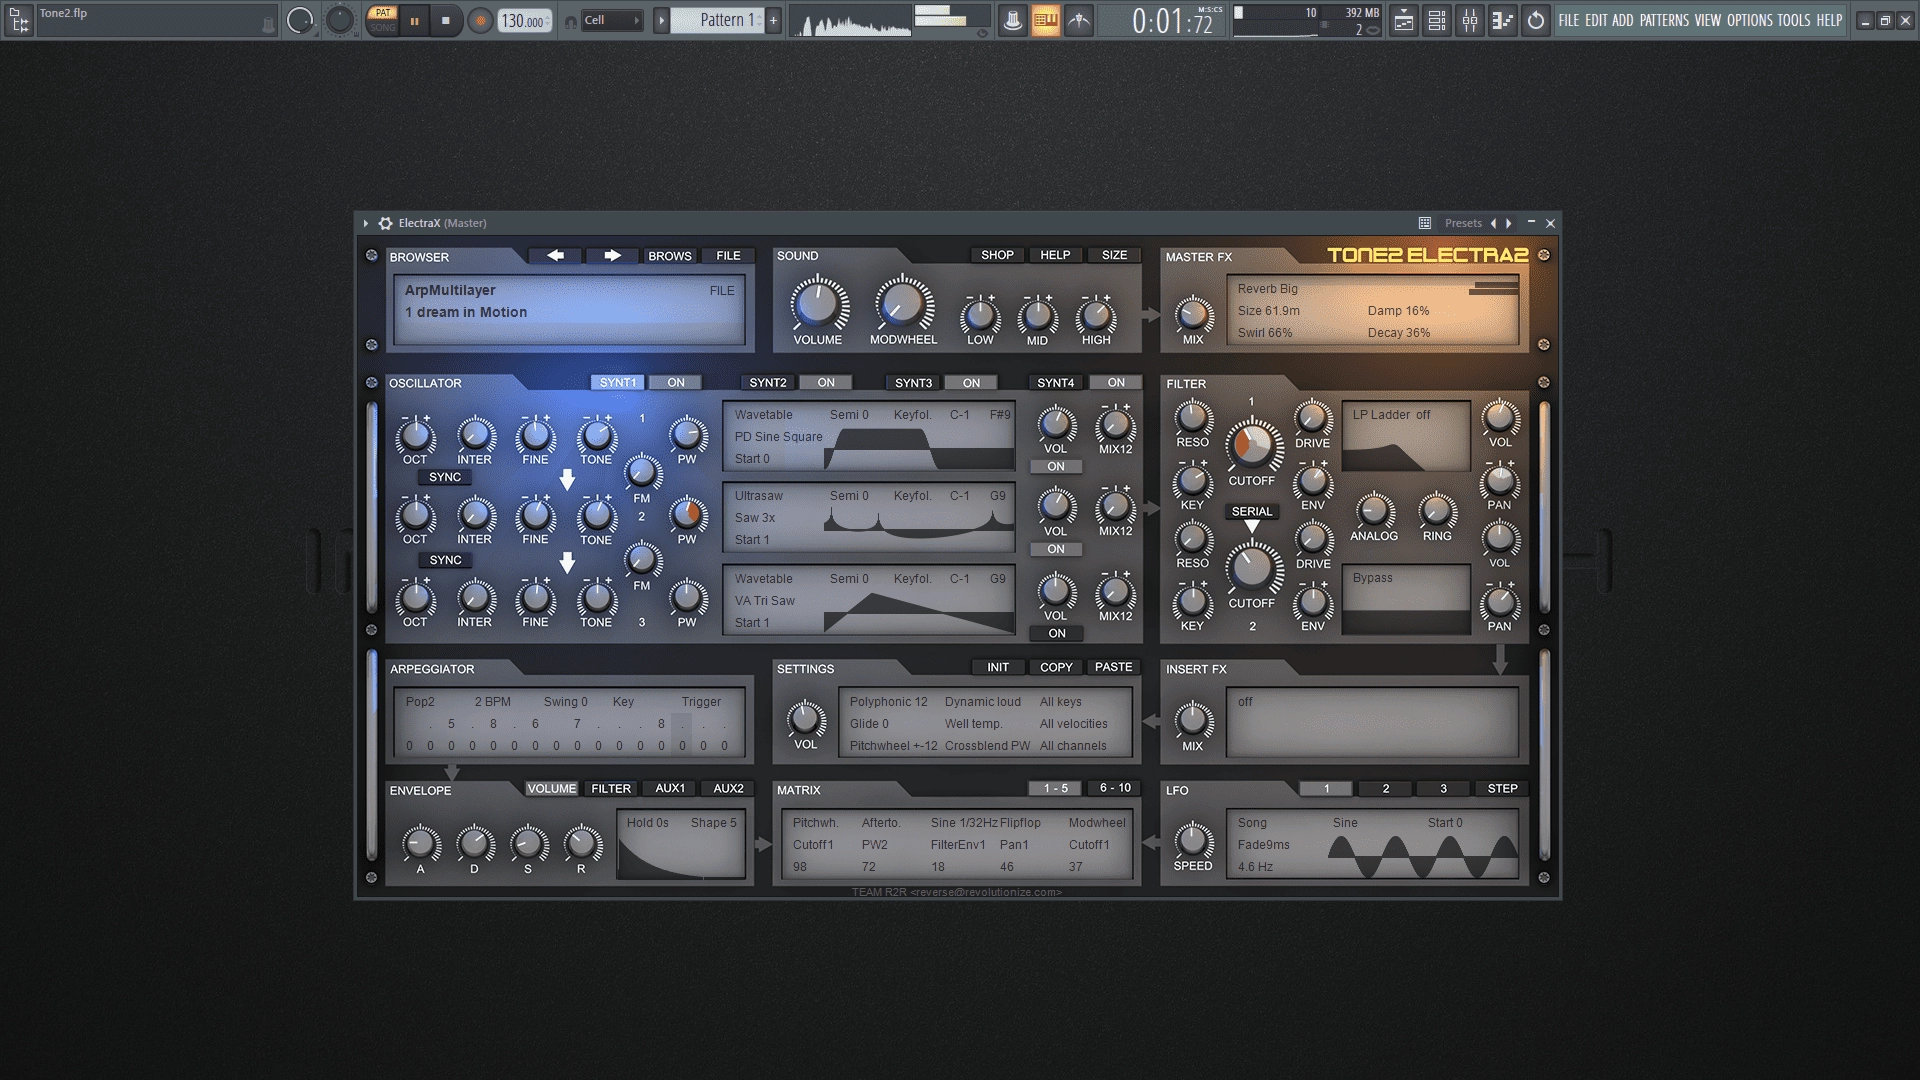Toggle typing keyboard to piano icon
This screenshot has height=1080, width=1920.
pos(1045,20)
